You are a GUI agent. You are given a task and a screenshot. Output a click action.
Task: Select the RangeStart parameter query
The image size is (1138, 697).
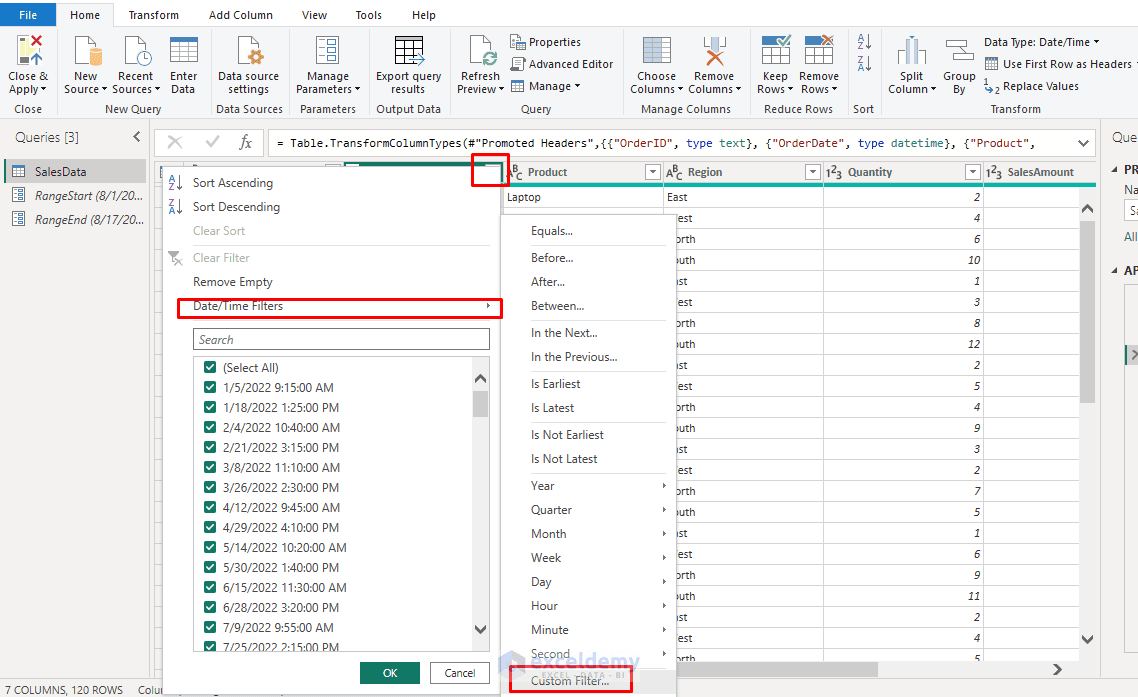(75, 195)
